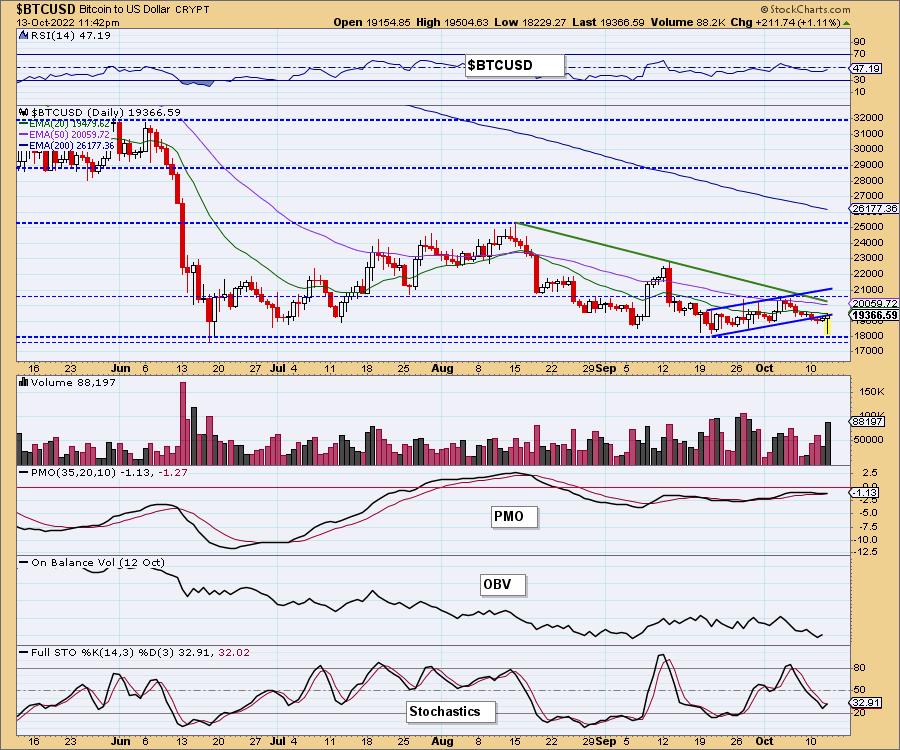
Task: Click the 90 RSI axis label
Action: [x=860, y=42]
